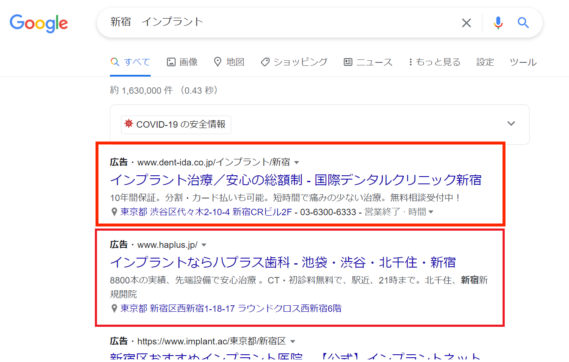Viewport: 569px width, 362px height.
Task: Expand the 営業終了・時間 hours dropdown
Action: coord(399,212)
